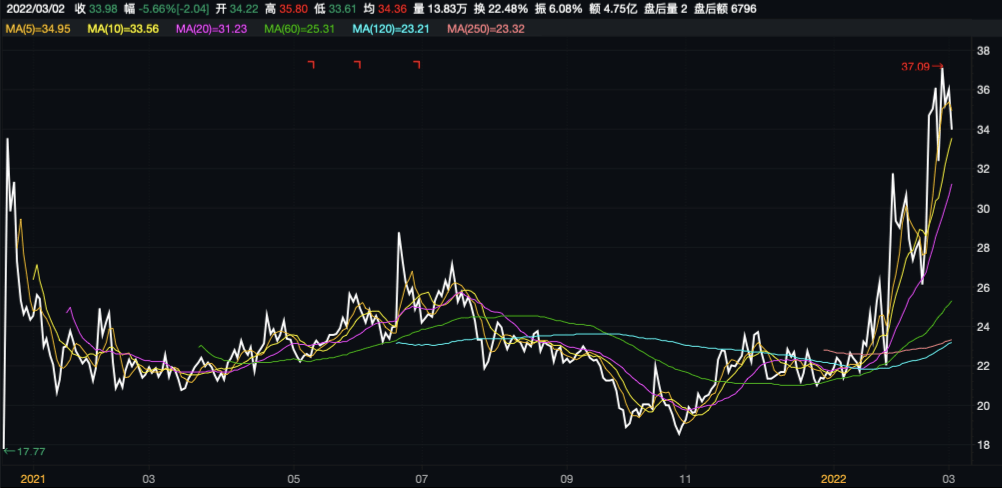Viewport: 1002px width, 488px height.
Task: Click the 2021 label on the time axis
Action: pyautogui.click(x=34, y=479)
